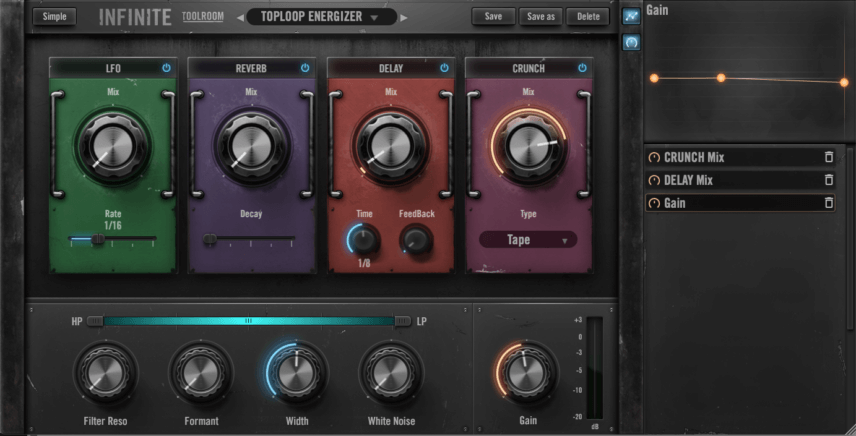Screen dimensions: 856x436
Task: Open the Toolroom link
Action: [x=203, y=16]
